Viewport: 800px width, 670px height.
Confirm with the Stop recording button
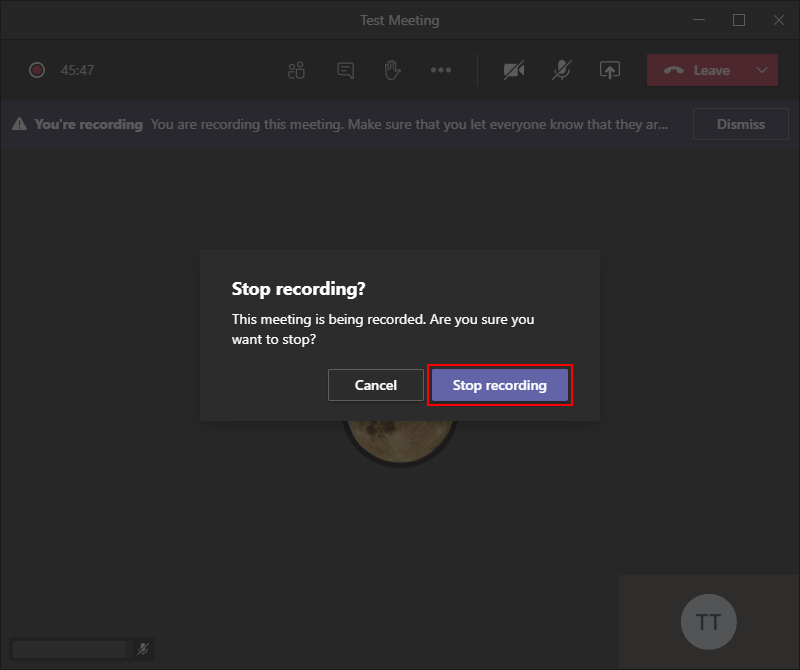(x=499, y=385)
